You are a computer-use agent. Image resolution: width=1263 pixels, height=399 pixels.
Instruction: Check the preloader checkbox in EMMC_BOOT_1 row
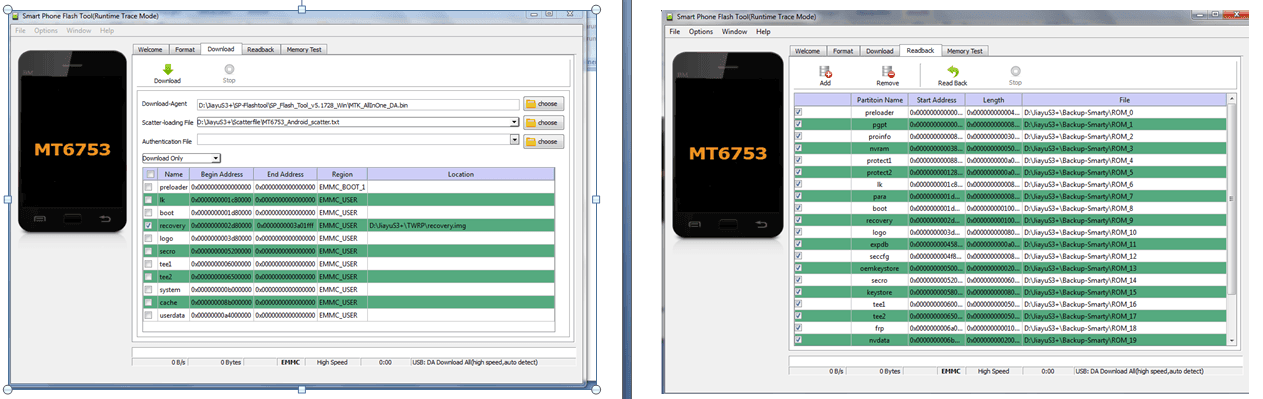click(x=148, y=187)
